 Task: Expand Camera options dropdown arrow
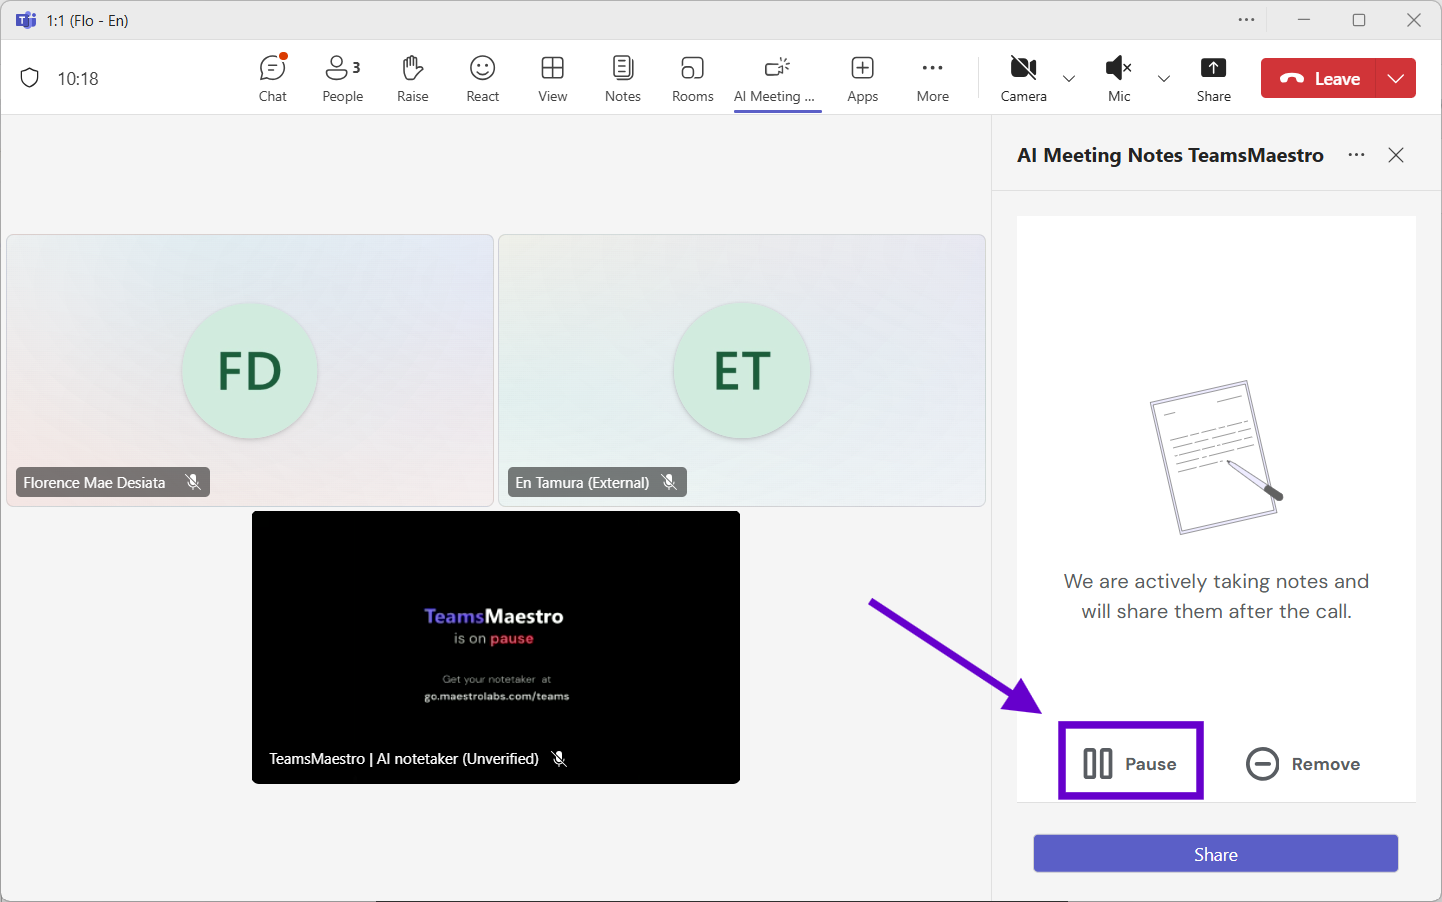pos(1069,79)
